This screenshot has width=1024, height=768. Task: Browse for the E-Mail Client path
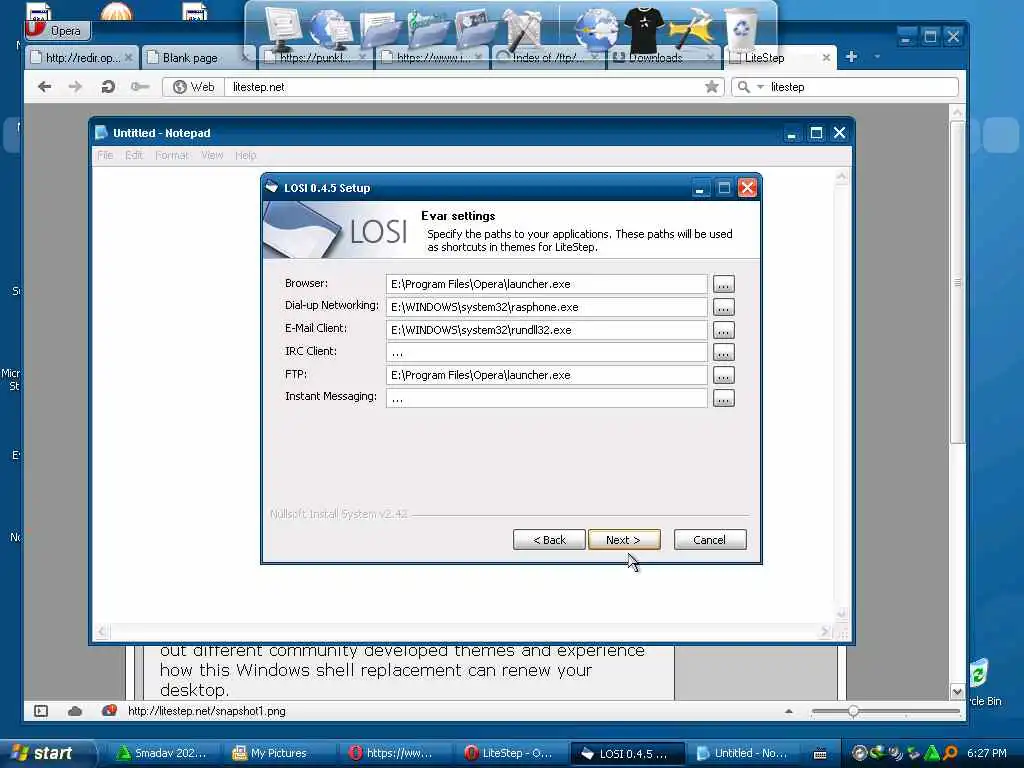point(723,330)
